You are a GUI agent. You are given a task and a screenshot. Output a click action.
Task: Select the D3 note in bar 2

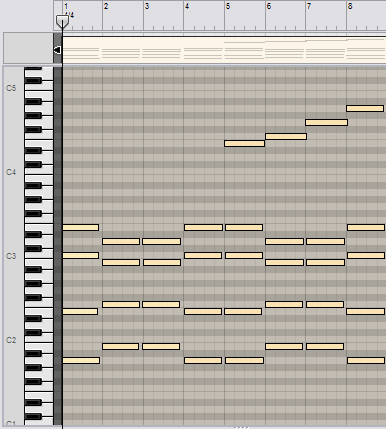click(x=121, y=241)
